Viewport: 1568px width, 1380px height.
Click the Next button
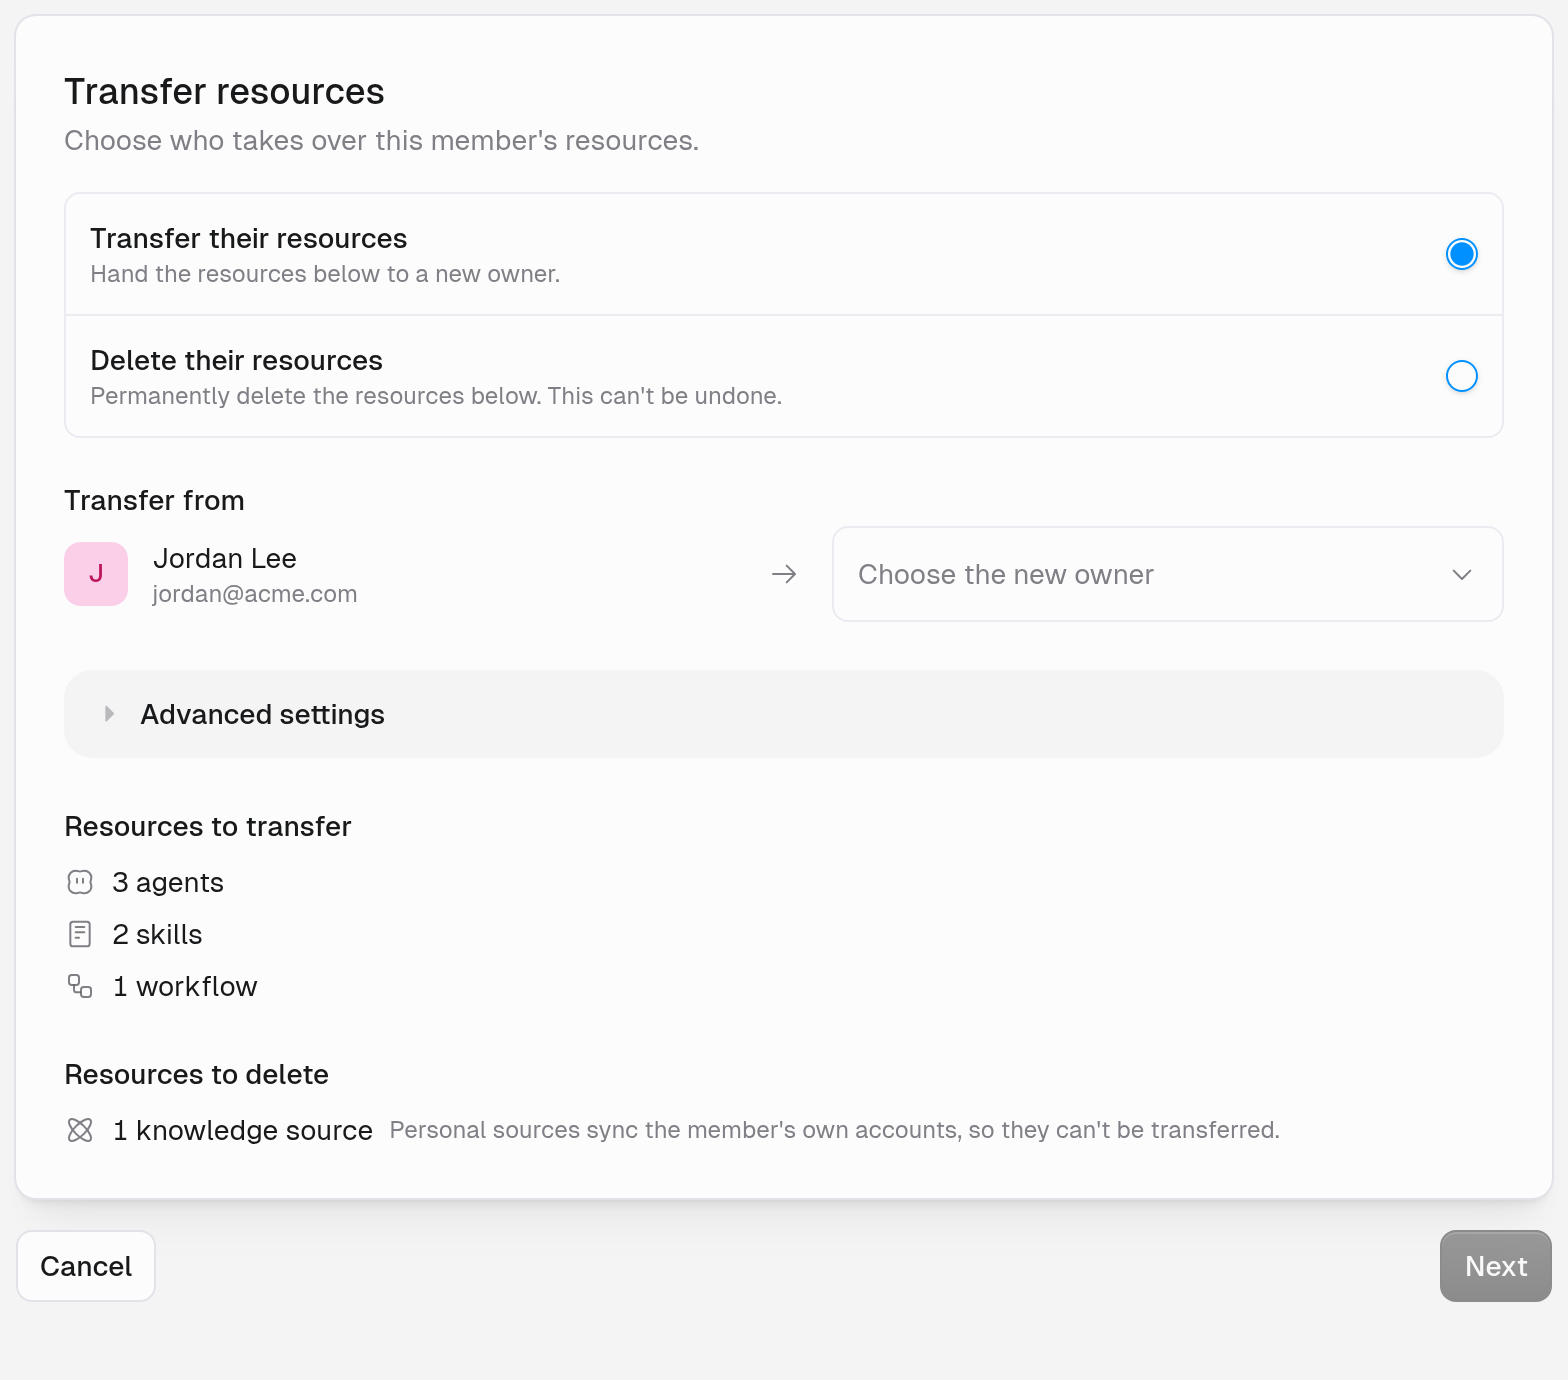(1496, 1266)
